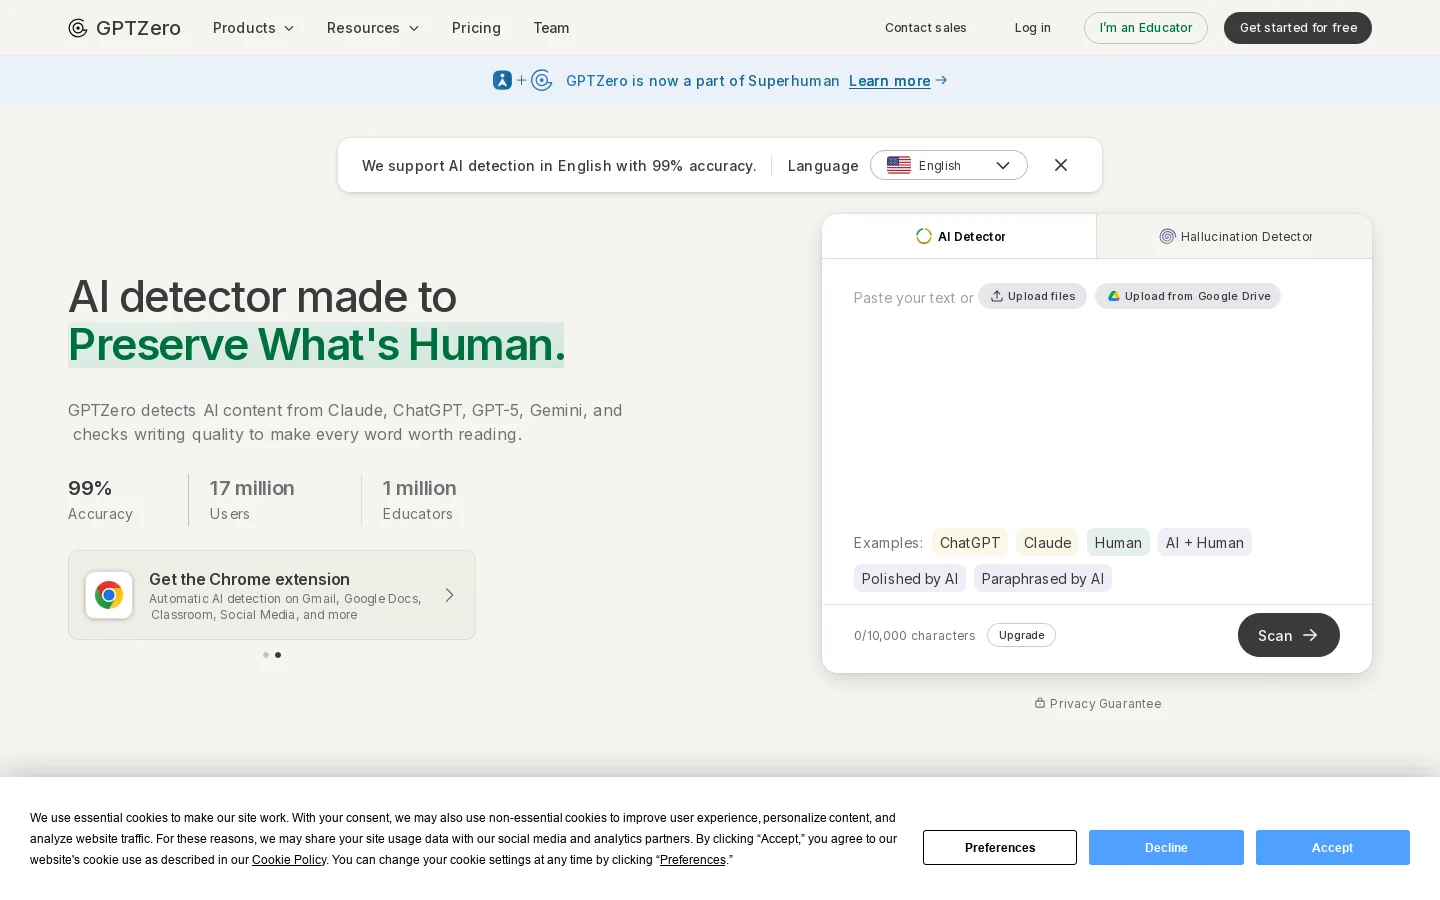Screen dimensions: 1440x900
Task: Open Get the Chrome extension card
Action: click(x=272, y=595)
